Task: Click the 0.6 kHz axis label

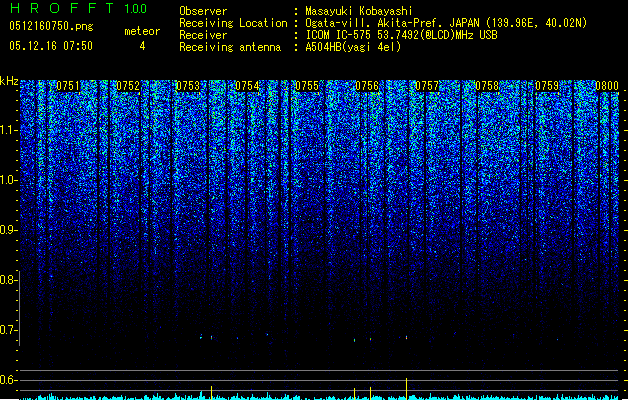Action: (8, 380)
